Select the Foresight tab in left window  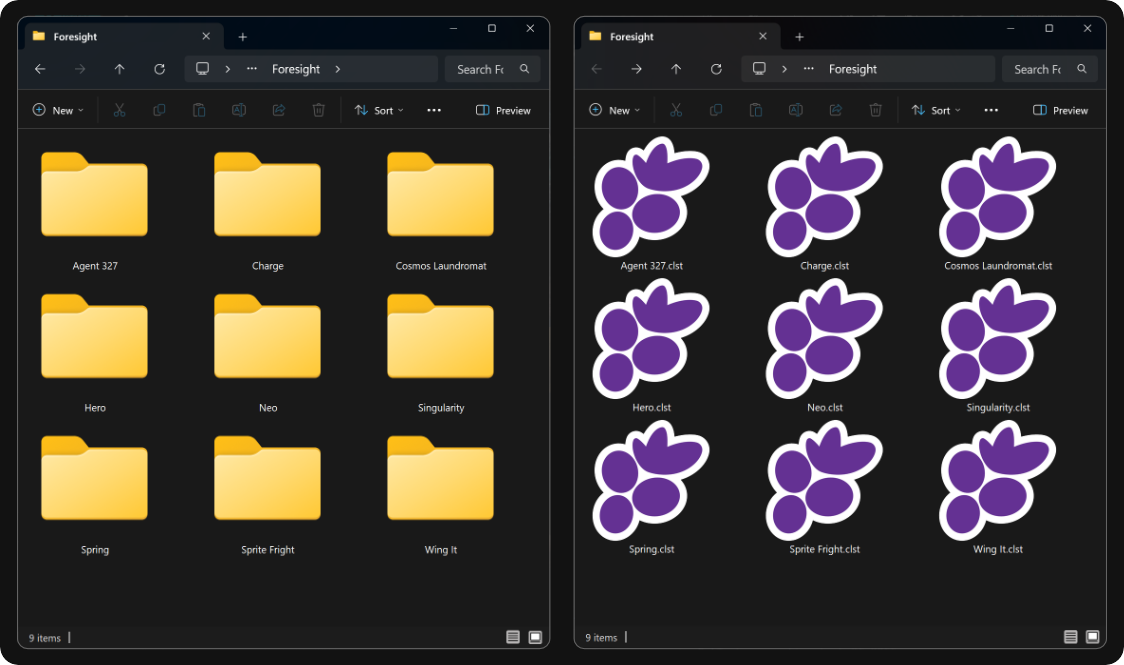pos(124,37)
